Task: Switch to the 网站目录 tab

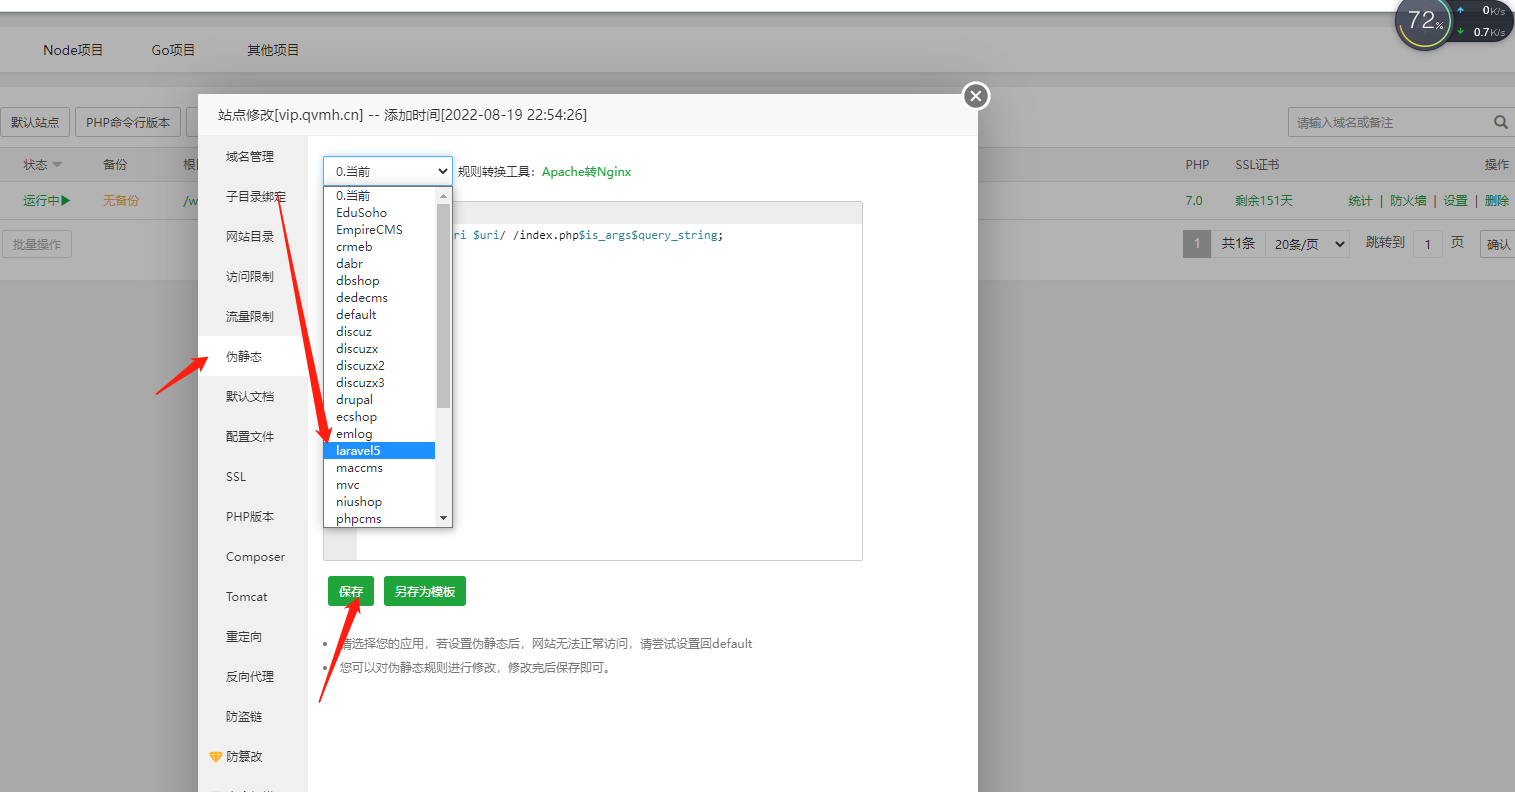Action: 252,237
